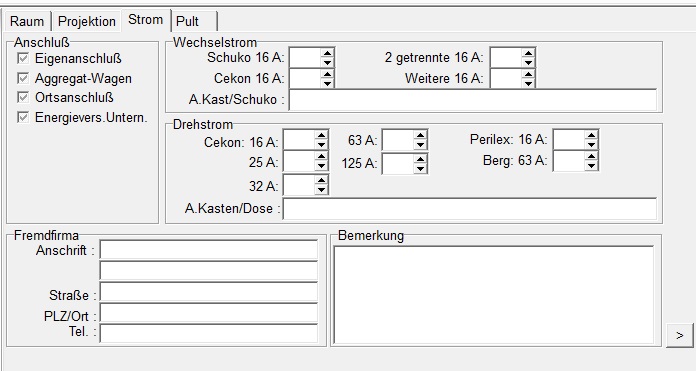
Task: Increase the Drehstrom 32 A value
Action: click(321, 180)
